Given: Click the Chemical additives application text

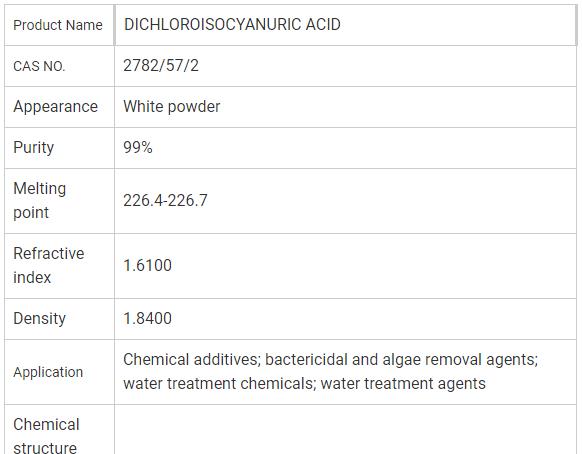Looking at the screenshot, I should tap(191, 359).
